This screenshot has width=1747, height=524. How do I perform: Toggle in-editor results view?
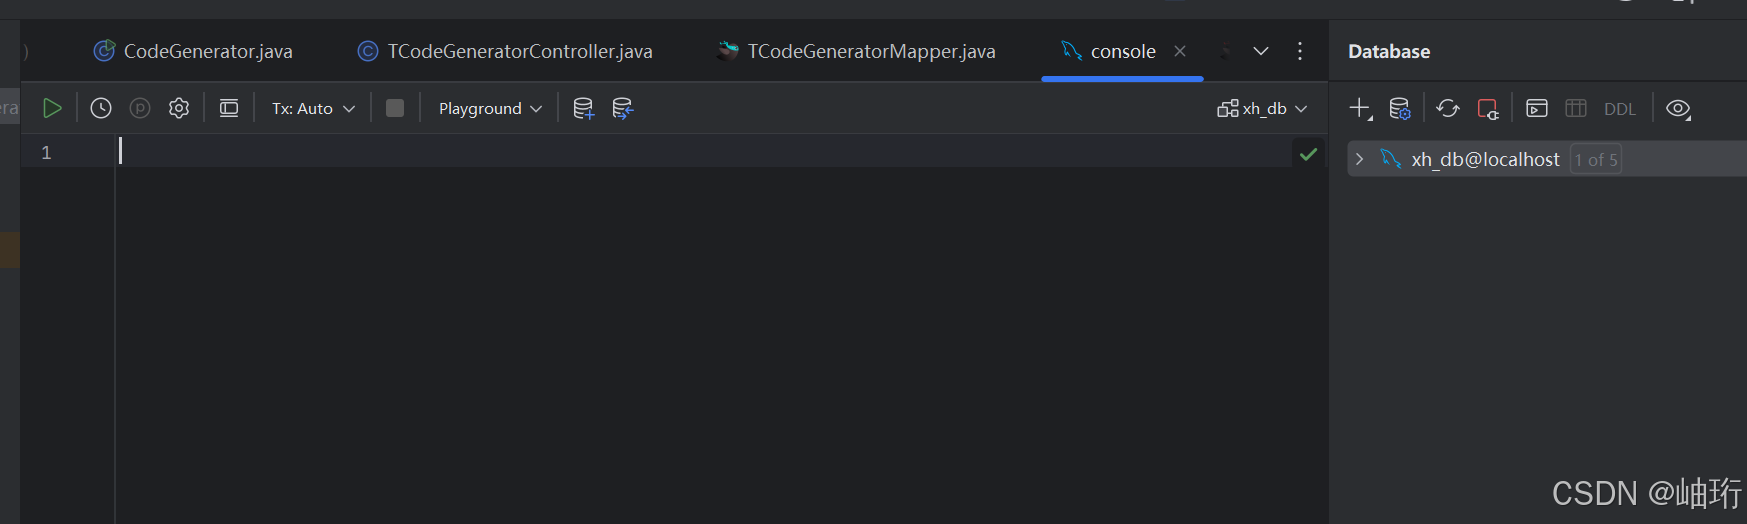point(229,108)
